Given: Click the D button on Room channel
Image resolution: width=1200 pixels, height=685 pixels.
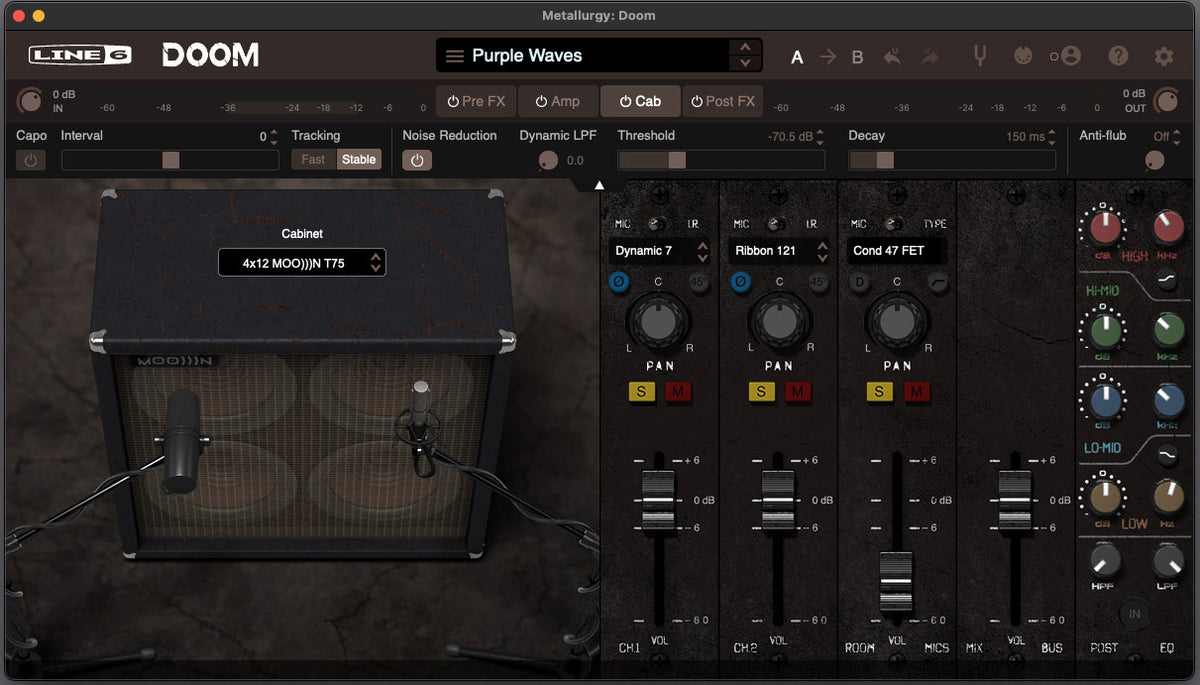Looking at the screenshot, I should tap(858, 283).
